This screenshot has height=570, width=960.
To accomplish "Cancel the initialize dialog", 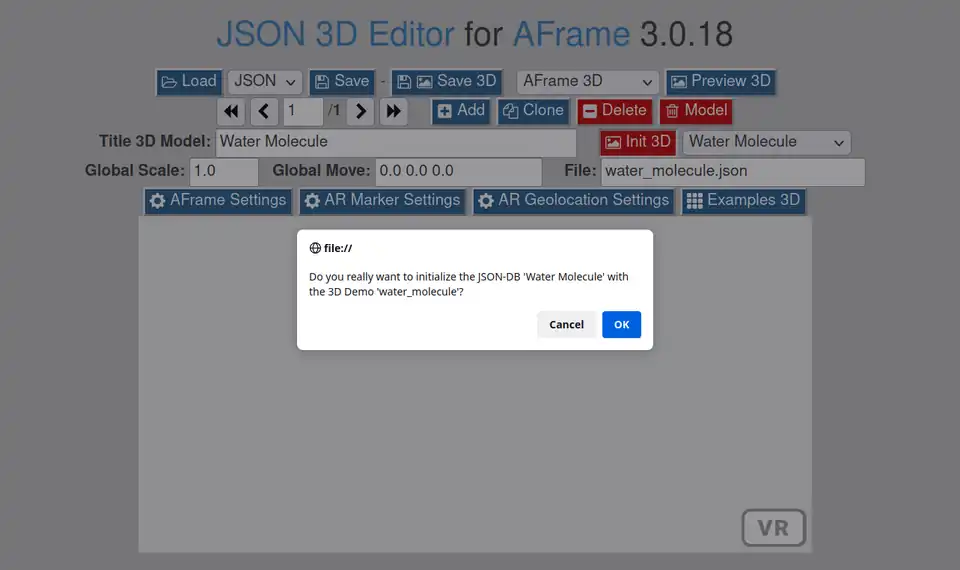I will [x=566, y=324].
